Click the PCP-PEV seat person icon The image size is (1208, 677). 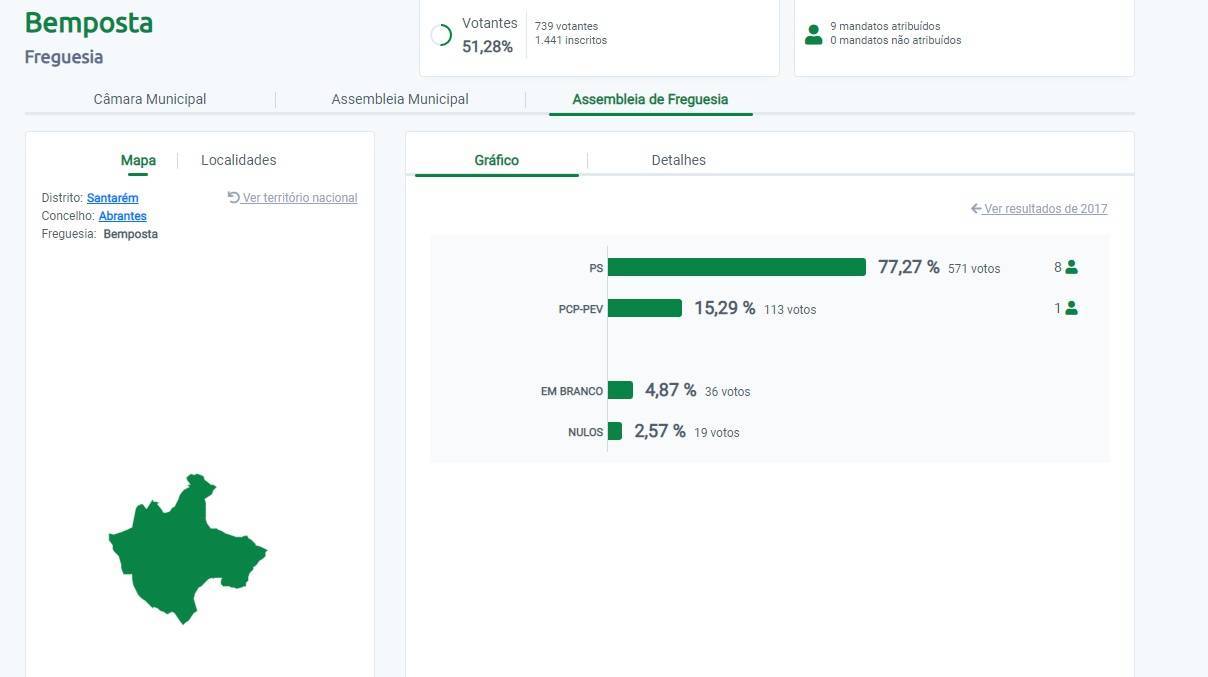coord(1072,308)
